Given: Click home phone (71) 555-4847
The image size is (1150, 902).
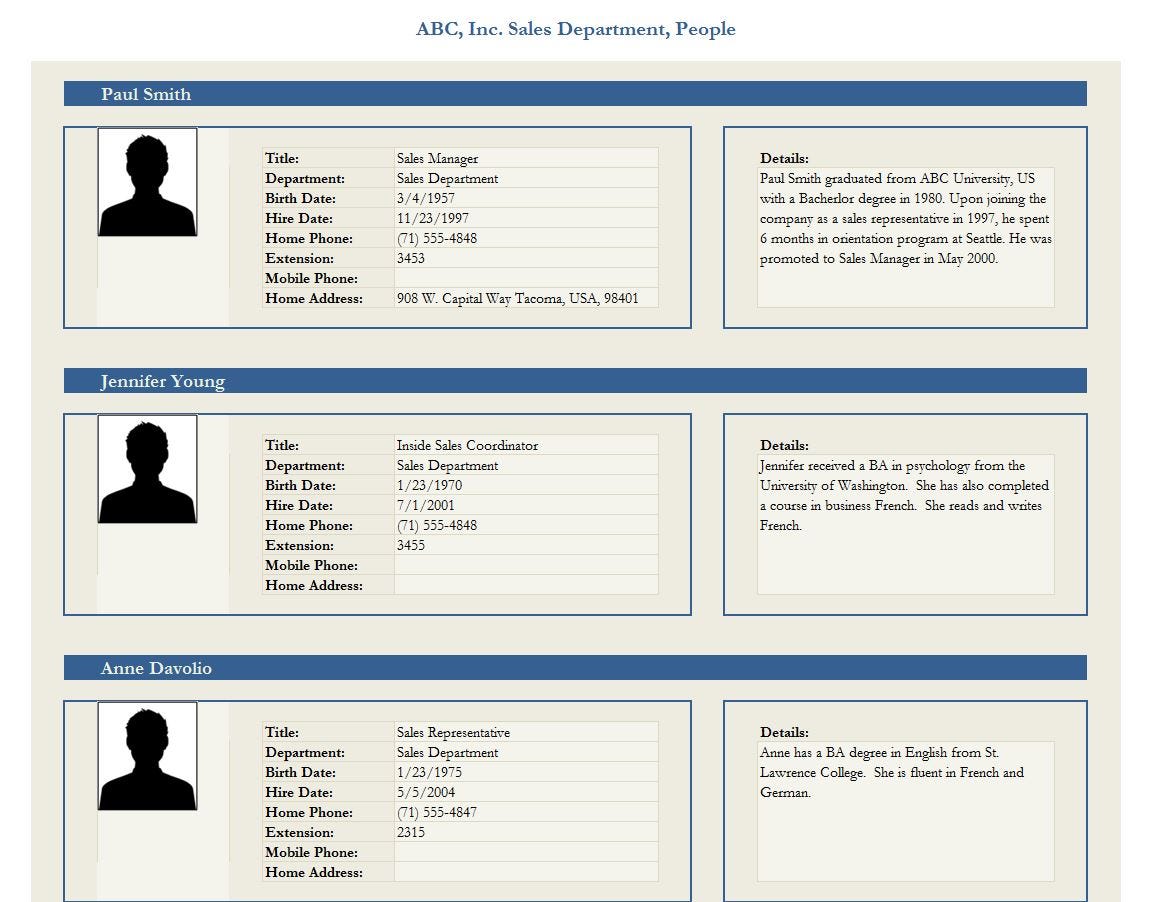Looking at the screenshot, I should pos(437,812).
